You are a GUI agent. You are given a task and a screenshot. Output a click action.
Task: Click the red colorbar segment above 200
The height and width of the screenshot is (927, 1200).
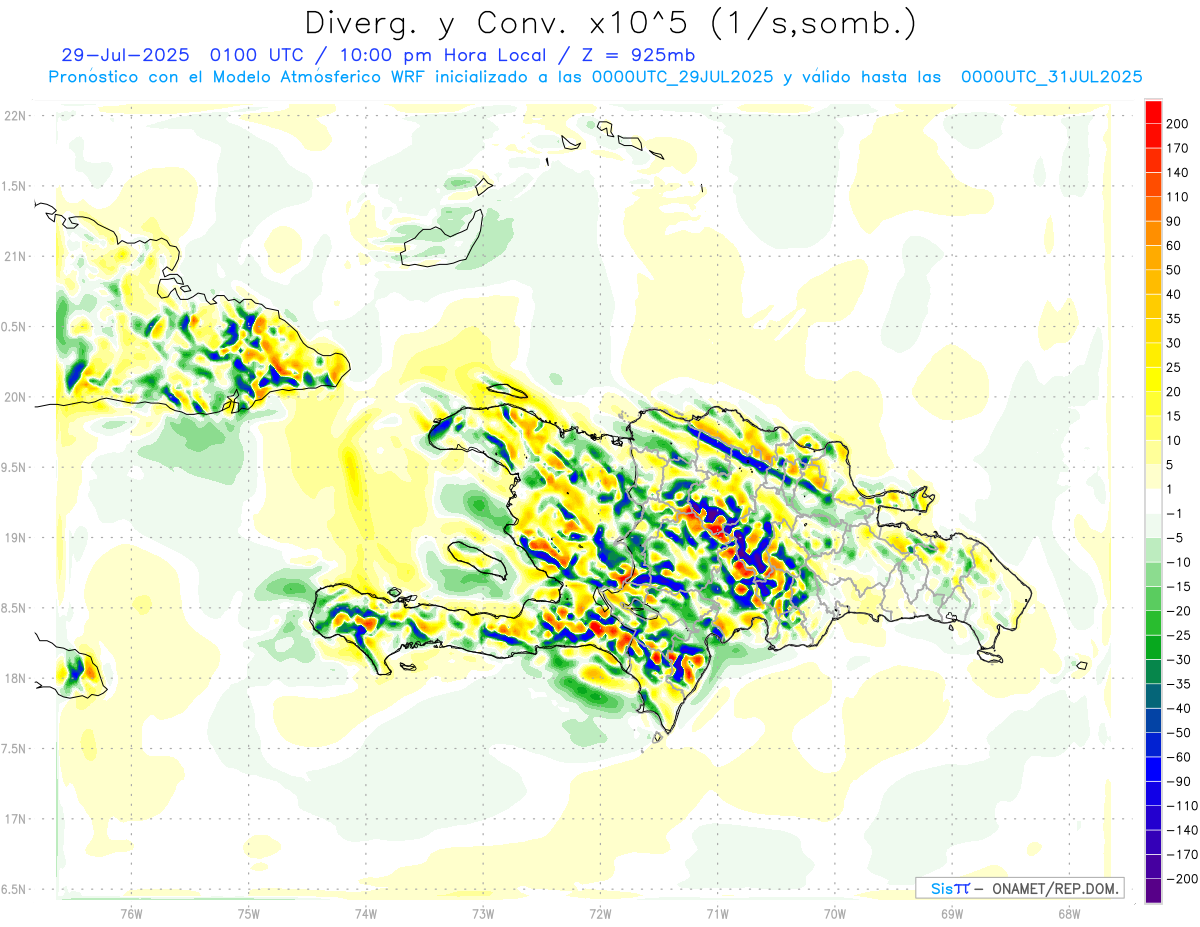[1153, 112]
